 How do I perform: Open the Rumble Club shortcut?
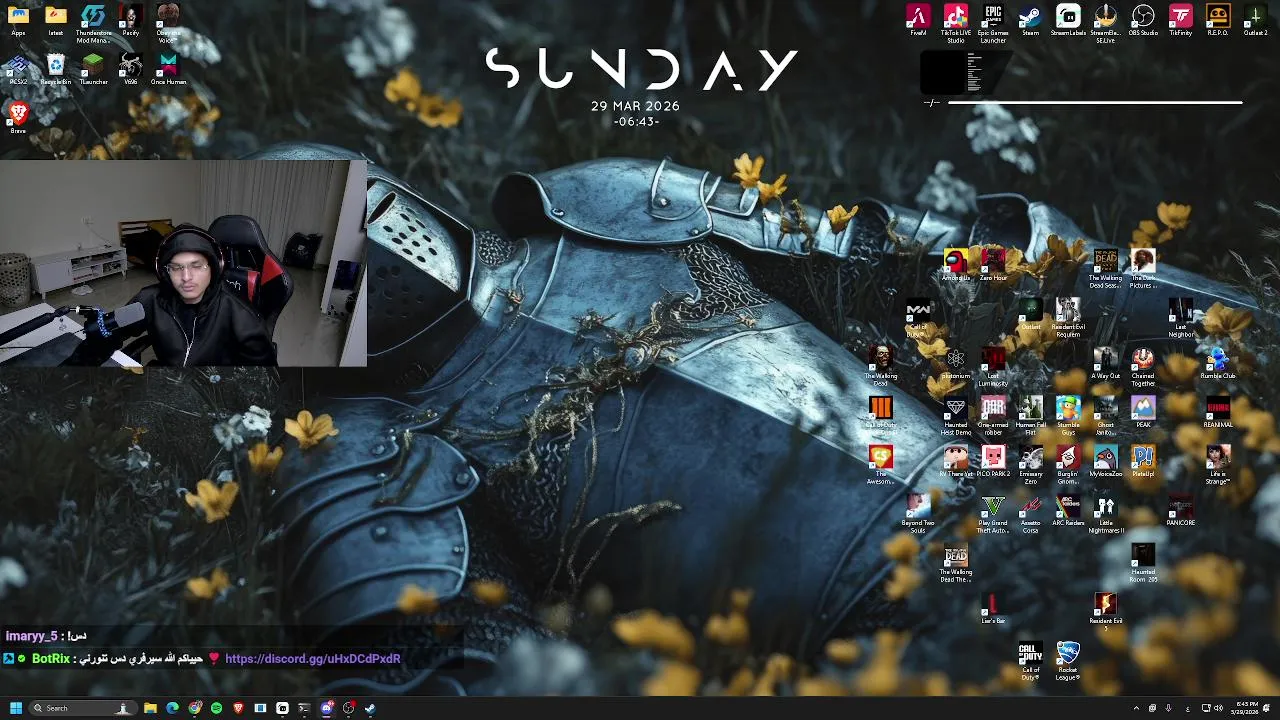[x=1218, y=363]
